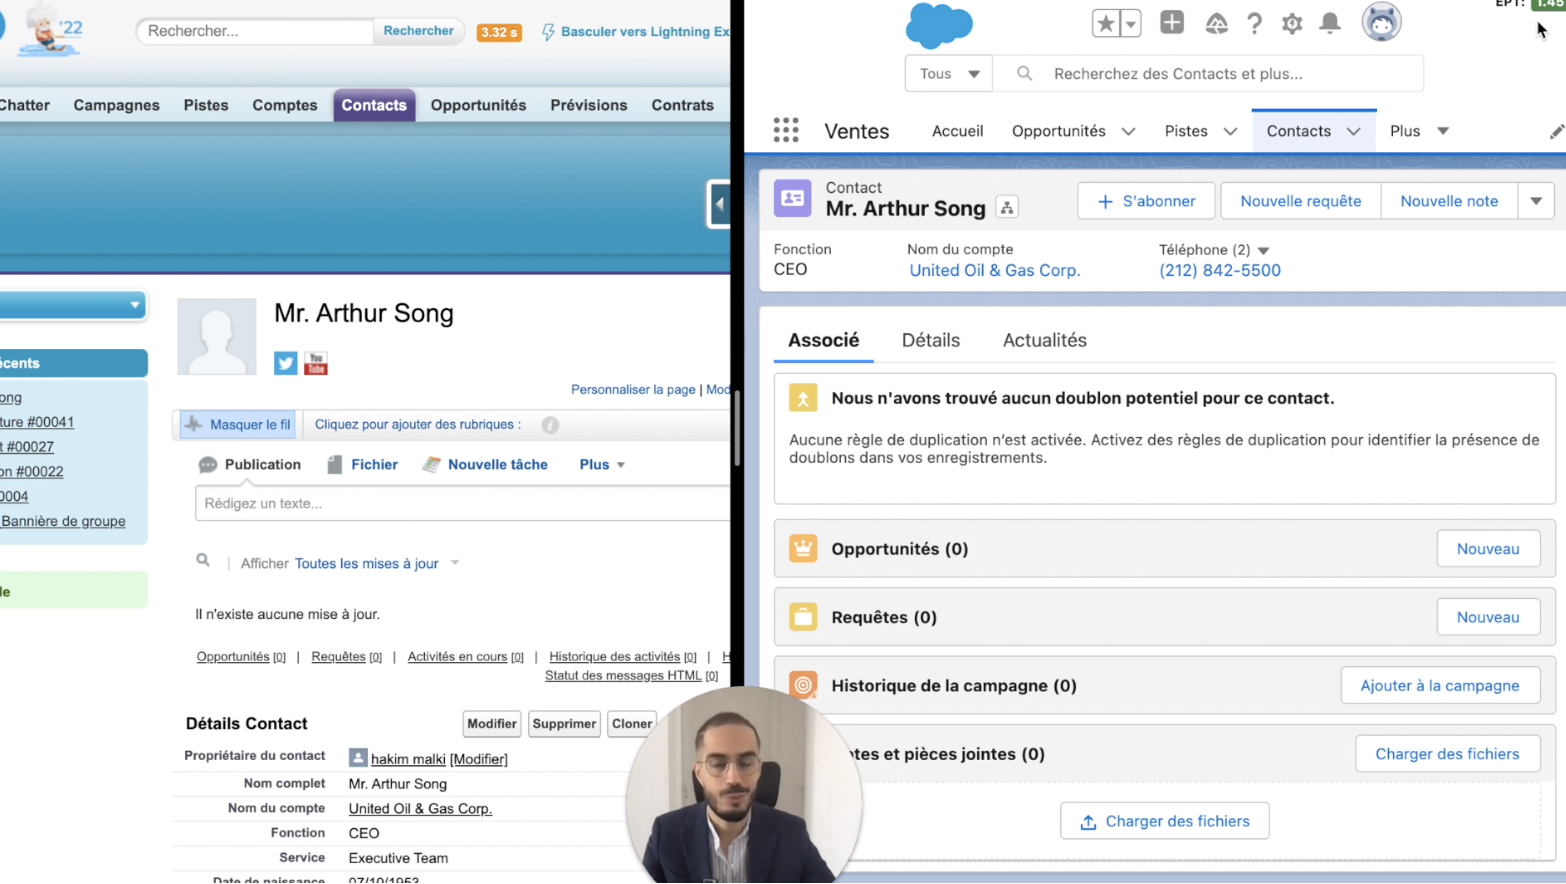The image size is (1566, 884).
Task: Click the Nouvelle requête button
Action: [1300, 201]
